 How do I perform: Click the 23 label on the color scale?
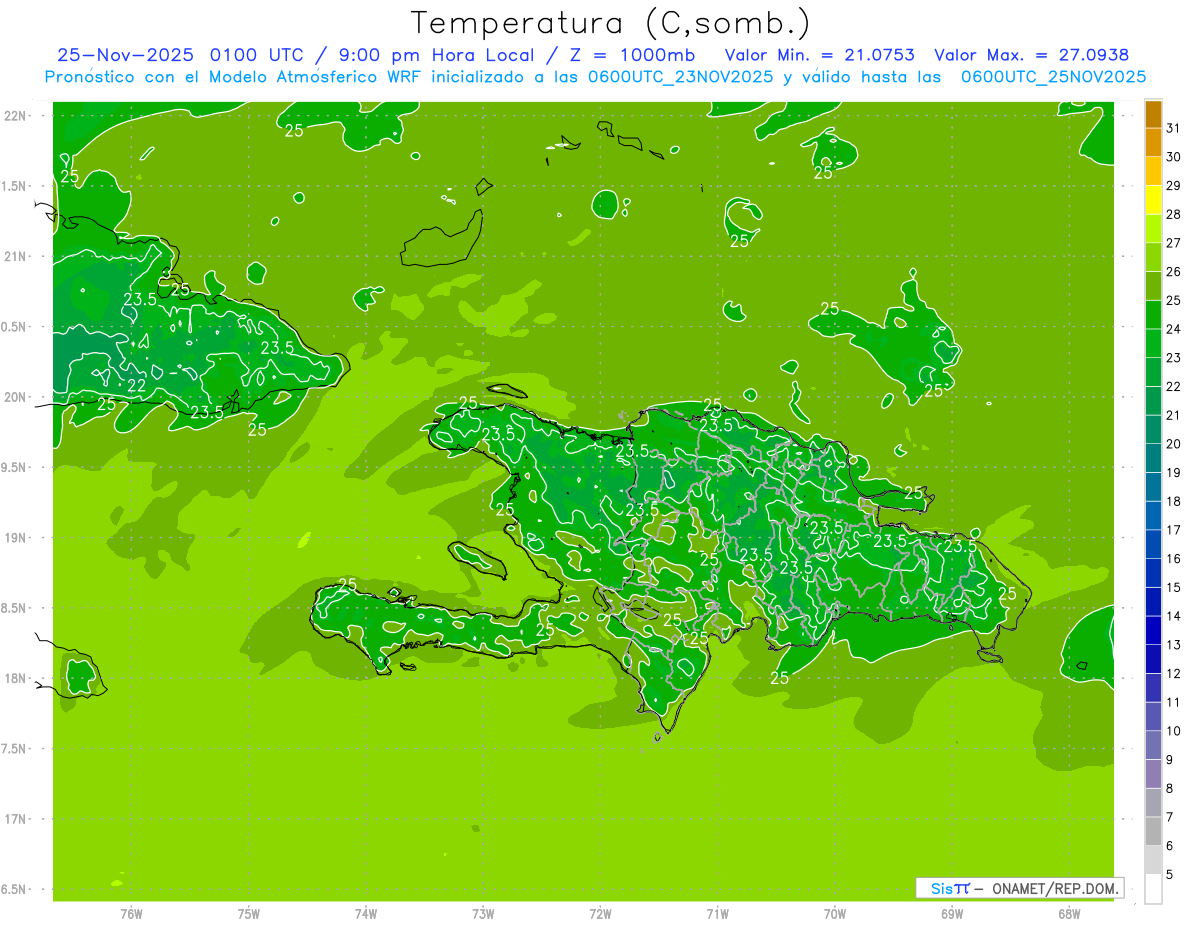pyautogui.click(x=1173, y=358)
